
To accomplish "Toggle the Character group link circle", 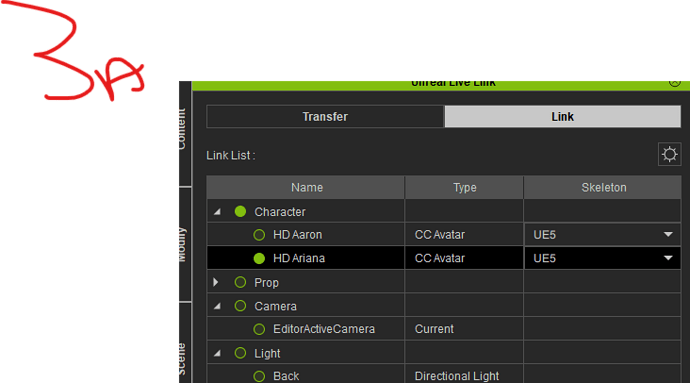I will click(240, 212).
